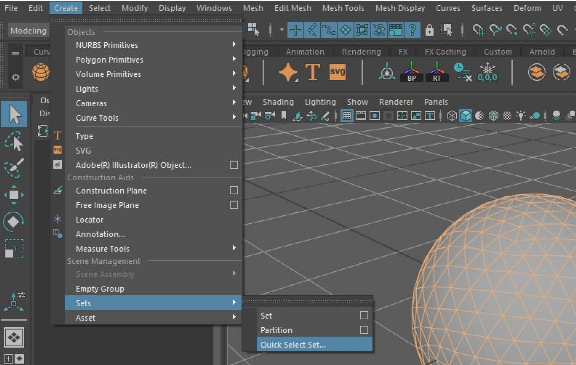The height and width of the screenshot is (365, 576).
Task: Click the freeze transformations 0,0,0 icon
Action: [487, 72]
